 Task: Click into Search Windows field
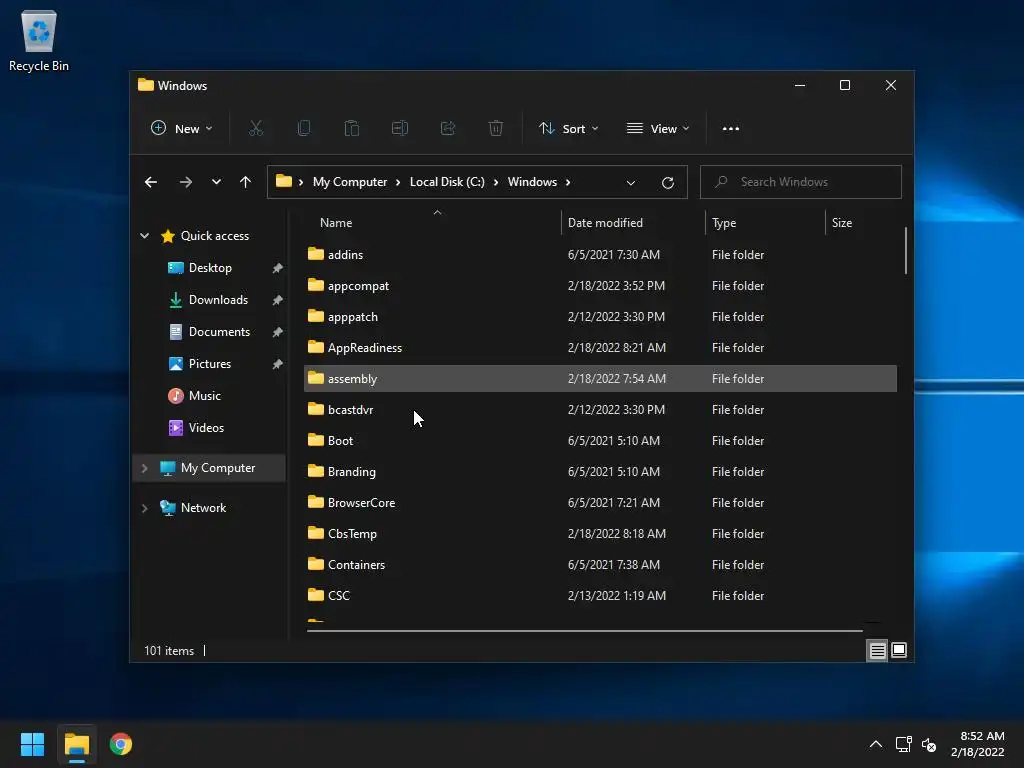pyautogui.click(x=801, y=182)
